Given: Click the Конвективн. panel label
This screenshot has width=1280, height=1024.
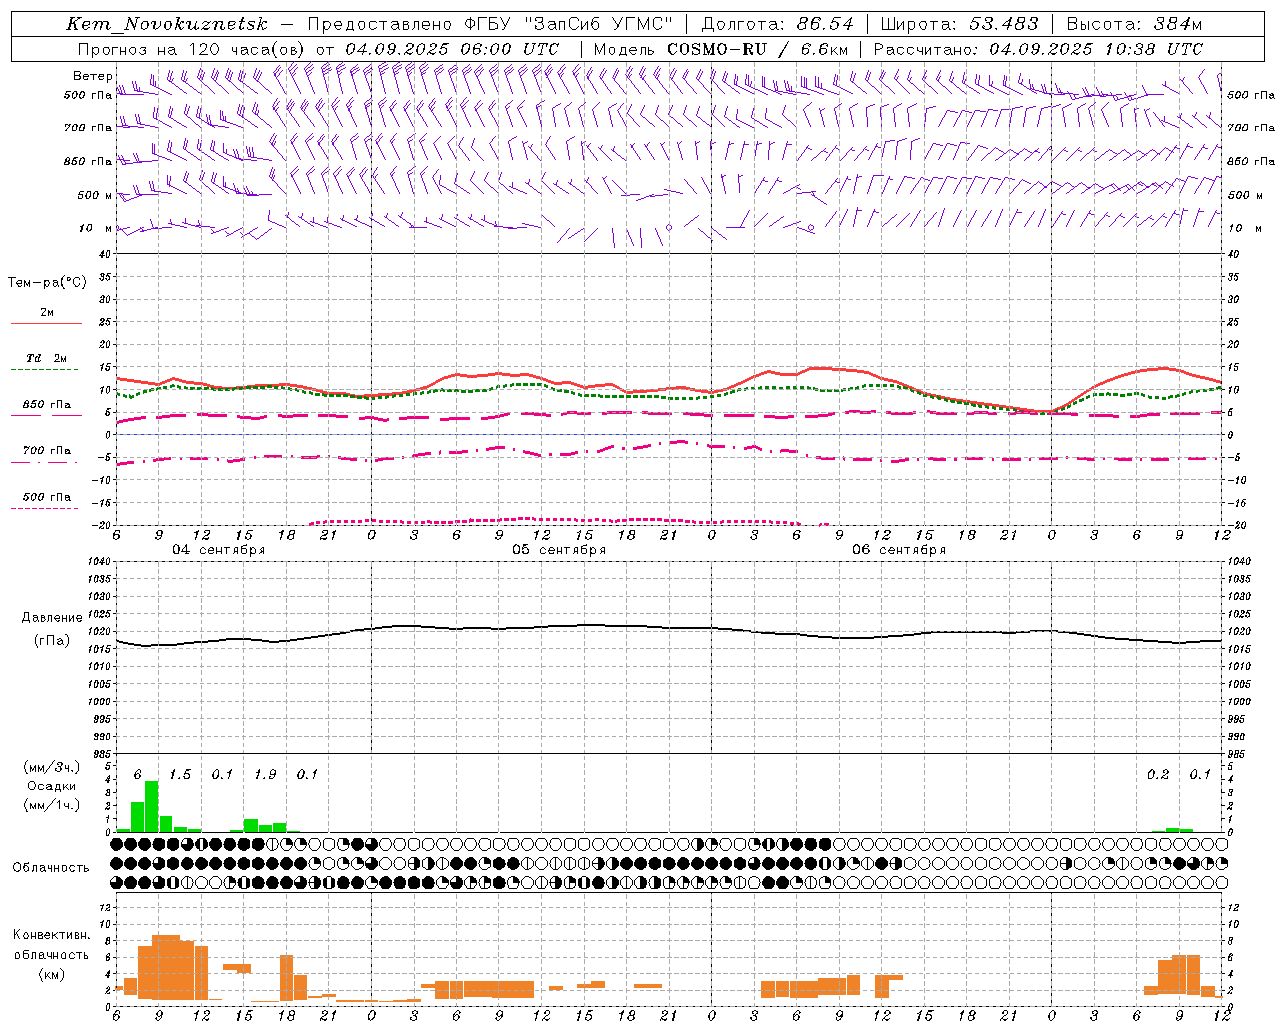Looking at the screenshot, I should tap(51, 935).
